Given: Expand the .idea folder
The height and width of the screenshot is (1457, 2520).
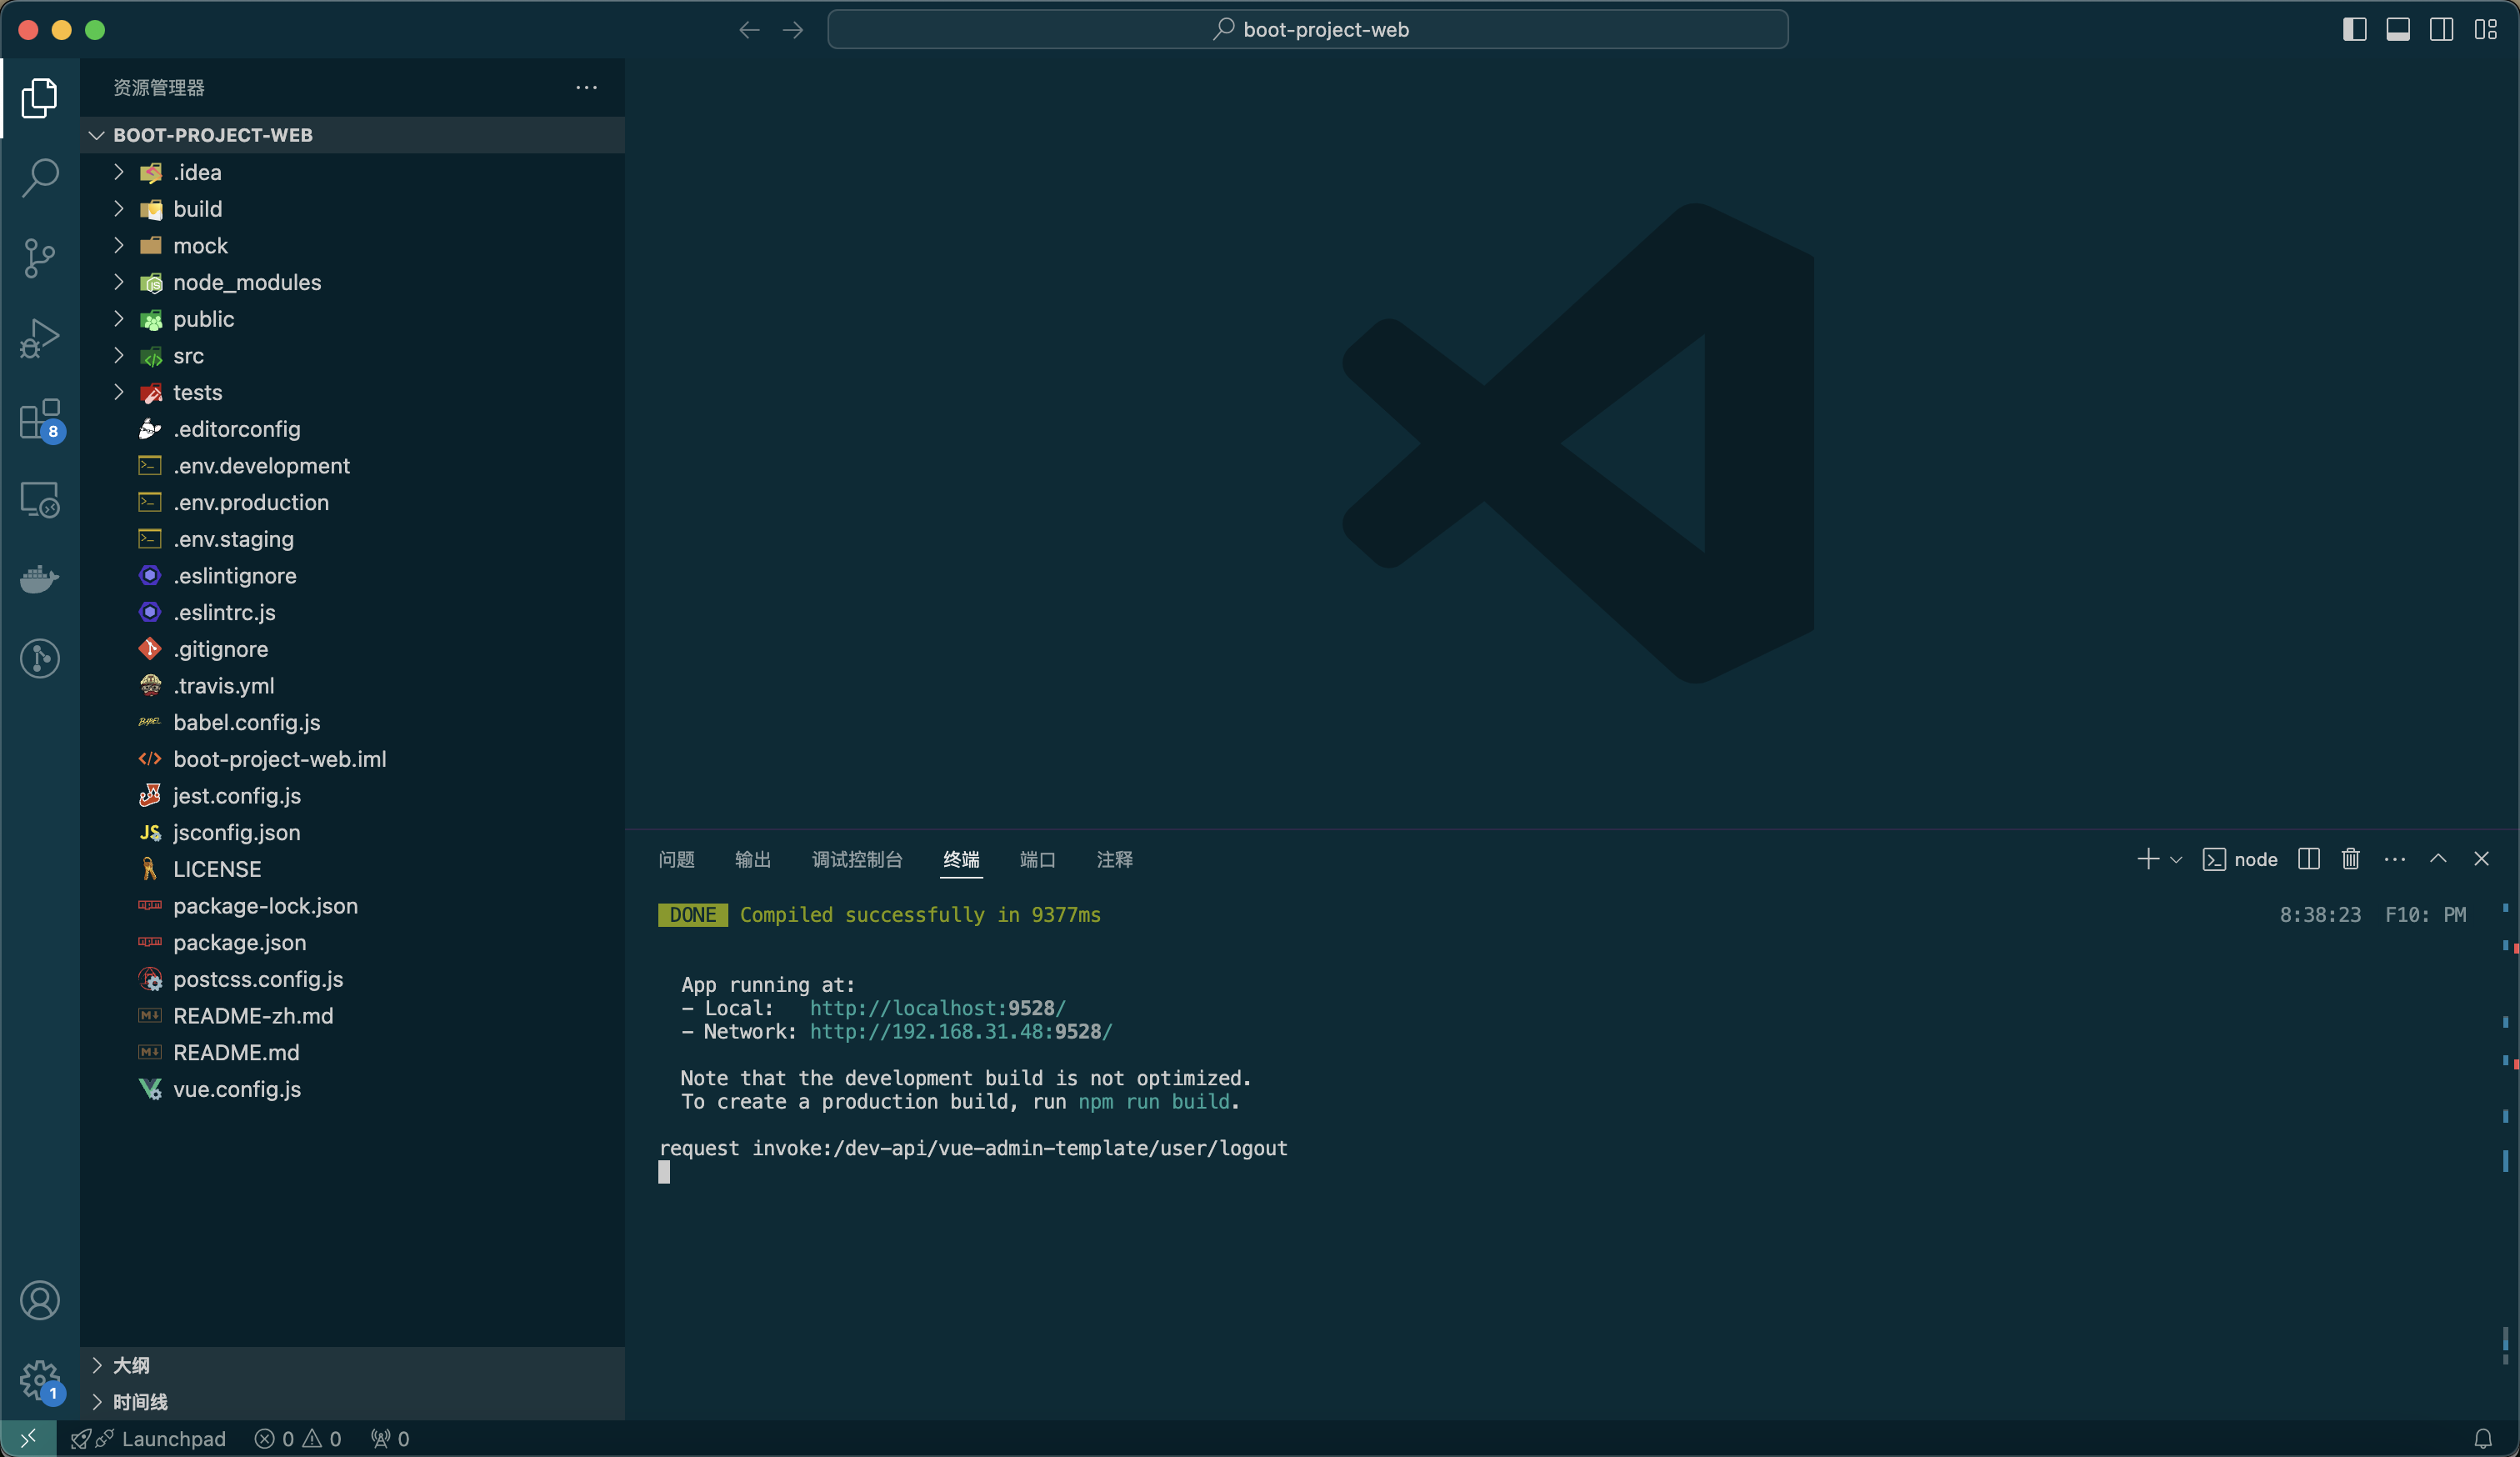Looking at the screenshot, I should coord(352,172).
